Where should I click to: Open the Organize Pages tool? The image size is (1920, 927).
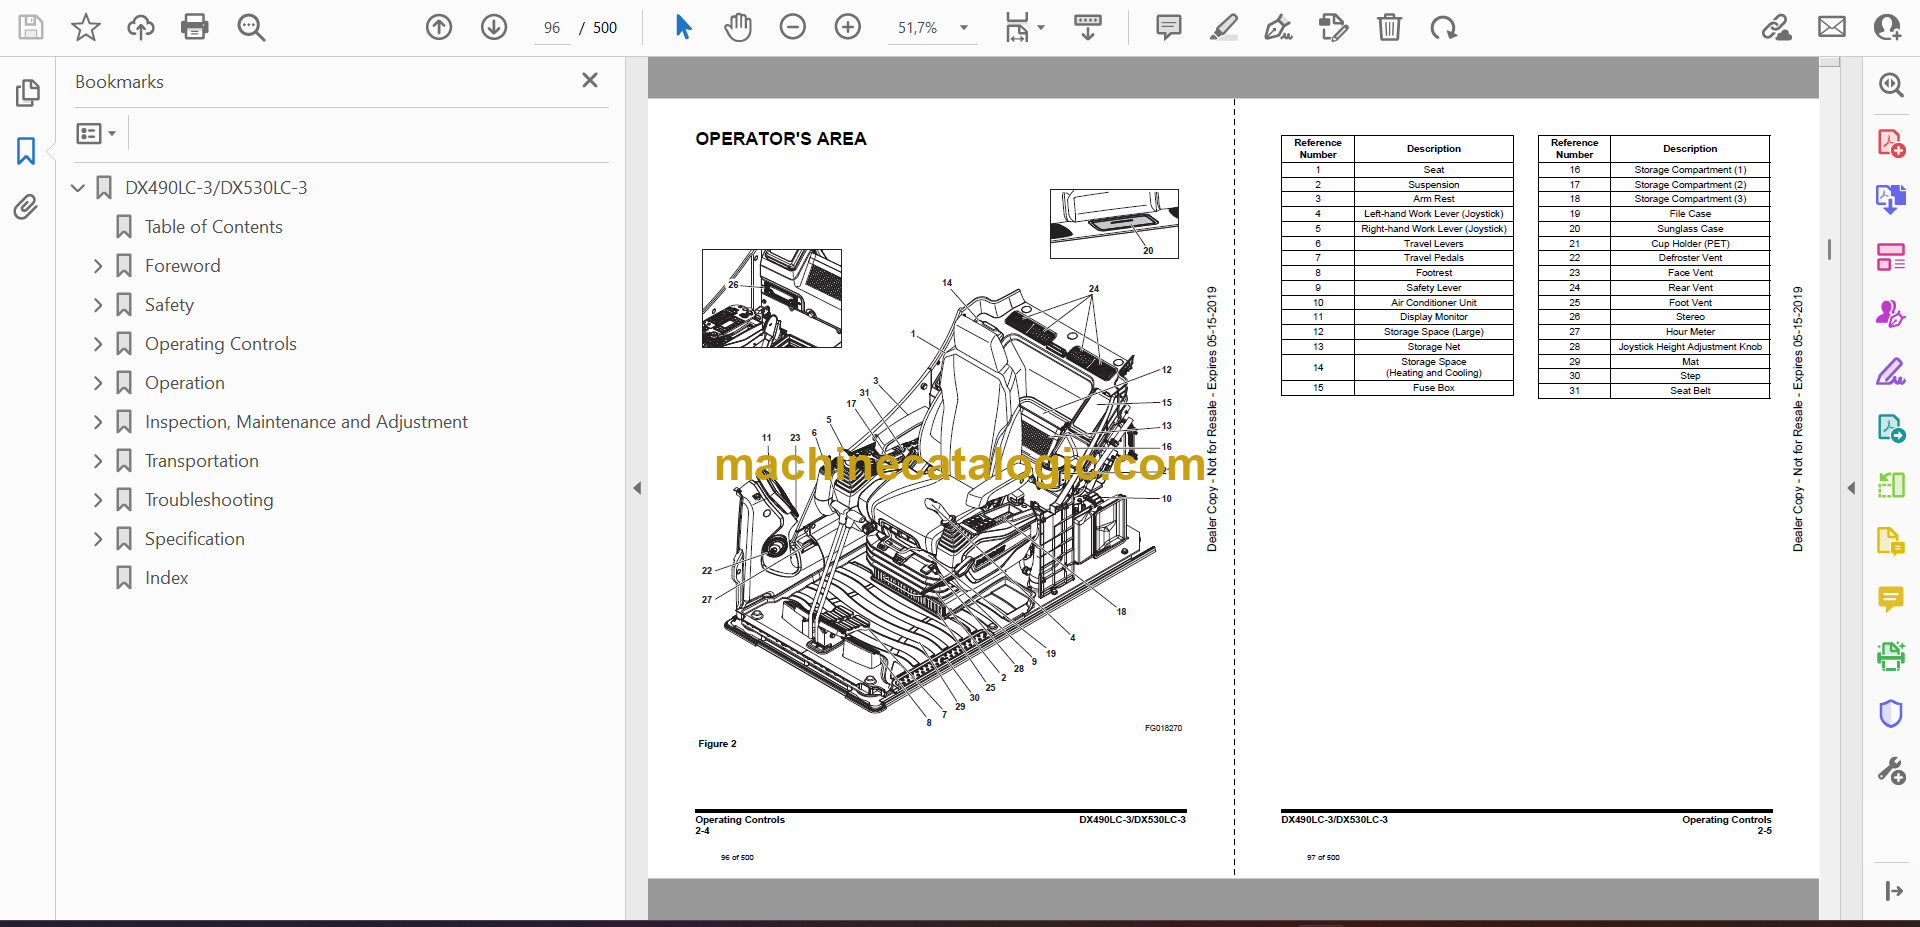click(x=1890, y=257)
